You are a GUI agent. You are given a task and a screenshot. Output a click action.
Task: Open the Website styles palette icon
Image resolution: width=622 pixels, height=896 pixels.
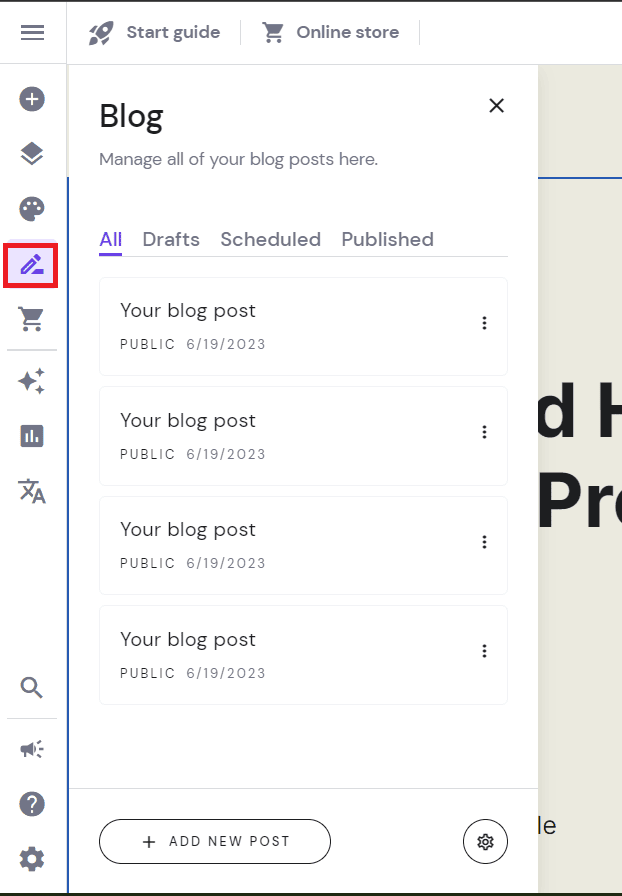click(x=31, y=209)
